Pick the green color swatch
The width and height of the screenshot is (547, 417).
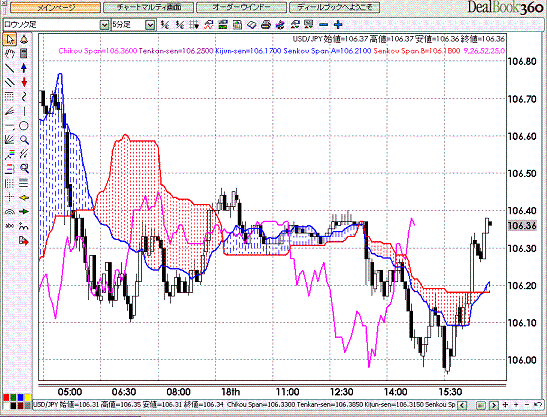[x=13, y=398]
